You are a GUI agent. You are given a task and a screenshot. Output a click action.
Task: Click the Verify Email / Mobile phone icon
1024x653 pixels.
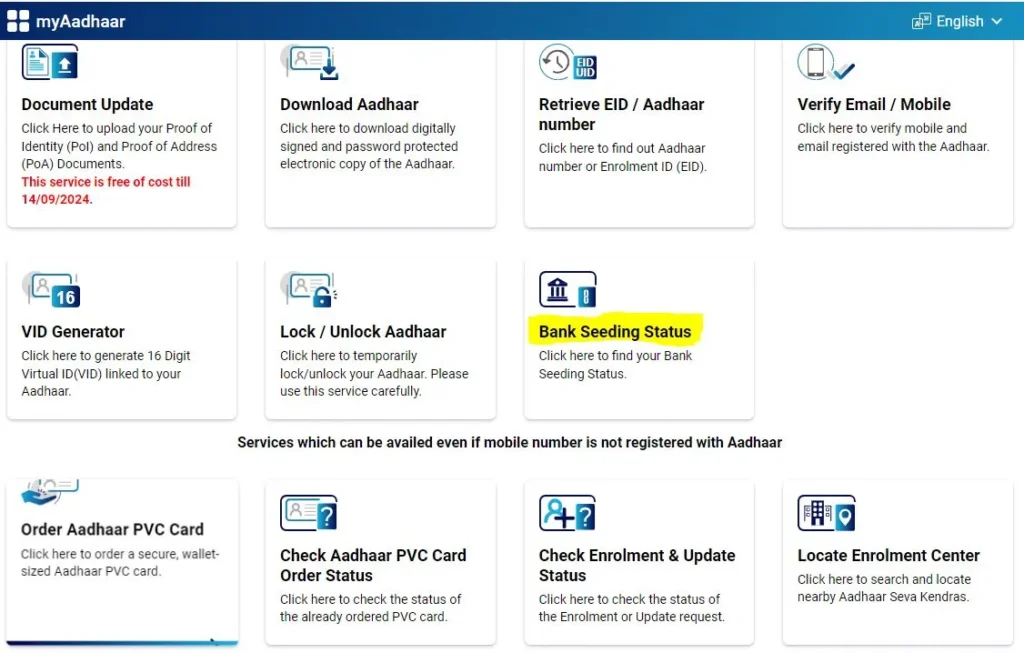[x=825, y=63]
